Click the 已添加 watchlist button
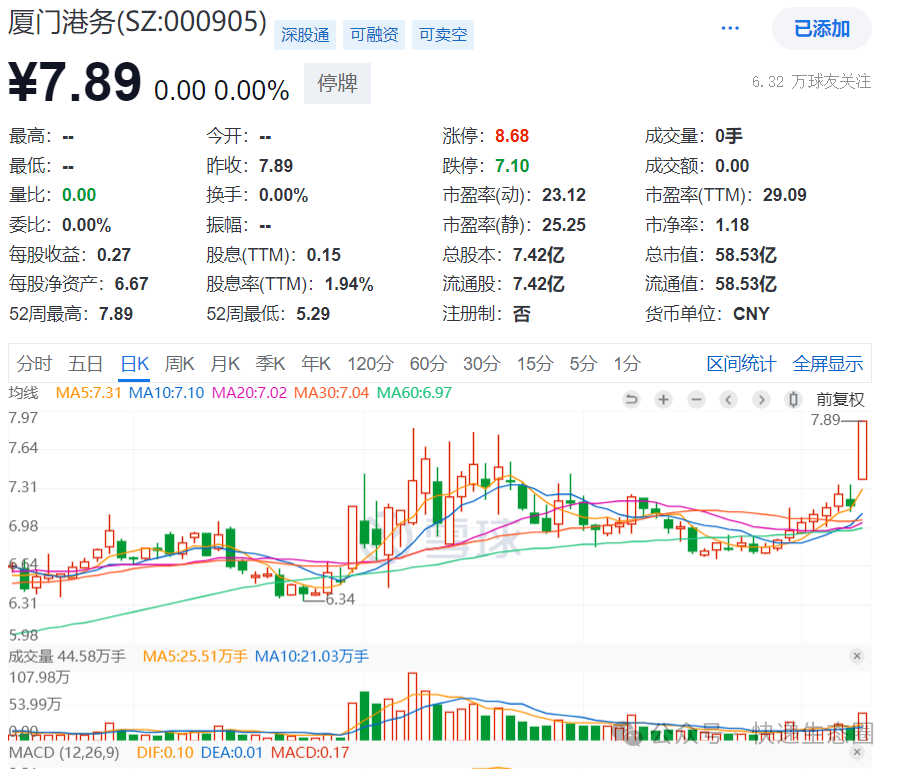This screenshot has height=769, width=903. pyautogui.click(x=822, y=29)
